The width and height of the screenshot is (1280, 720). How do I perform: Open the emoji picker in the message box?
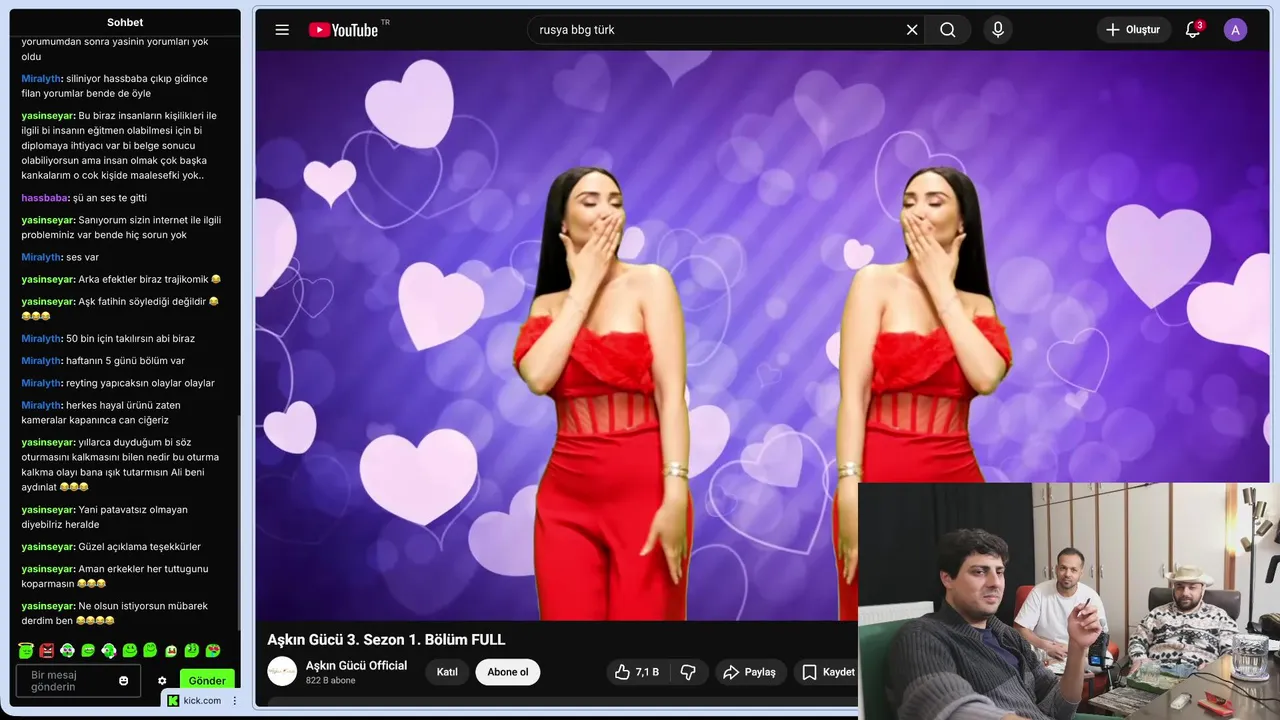point(124,680)
